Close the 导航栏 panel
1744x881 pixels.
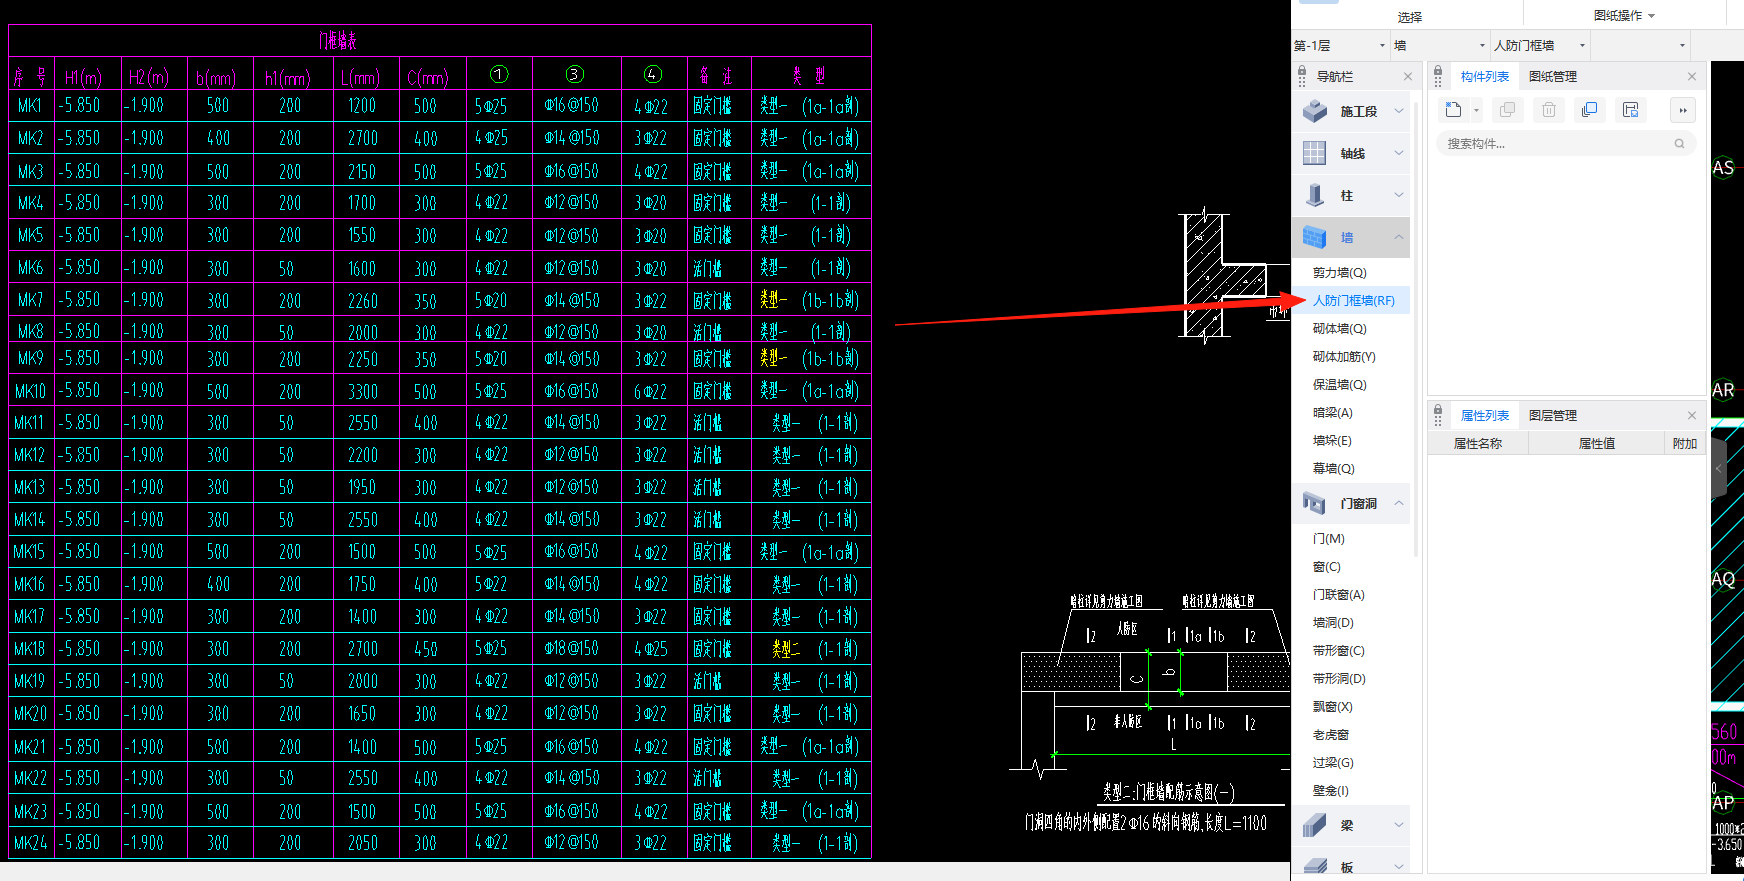1408,76
